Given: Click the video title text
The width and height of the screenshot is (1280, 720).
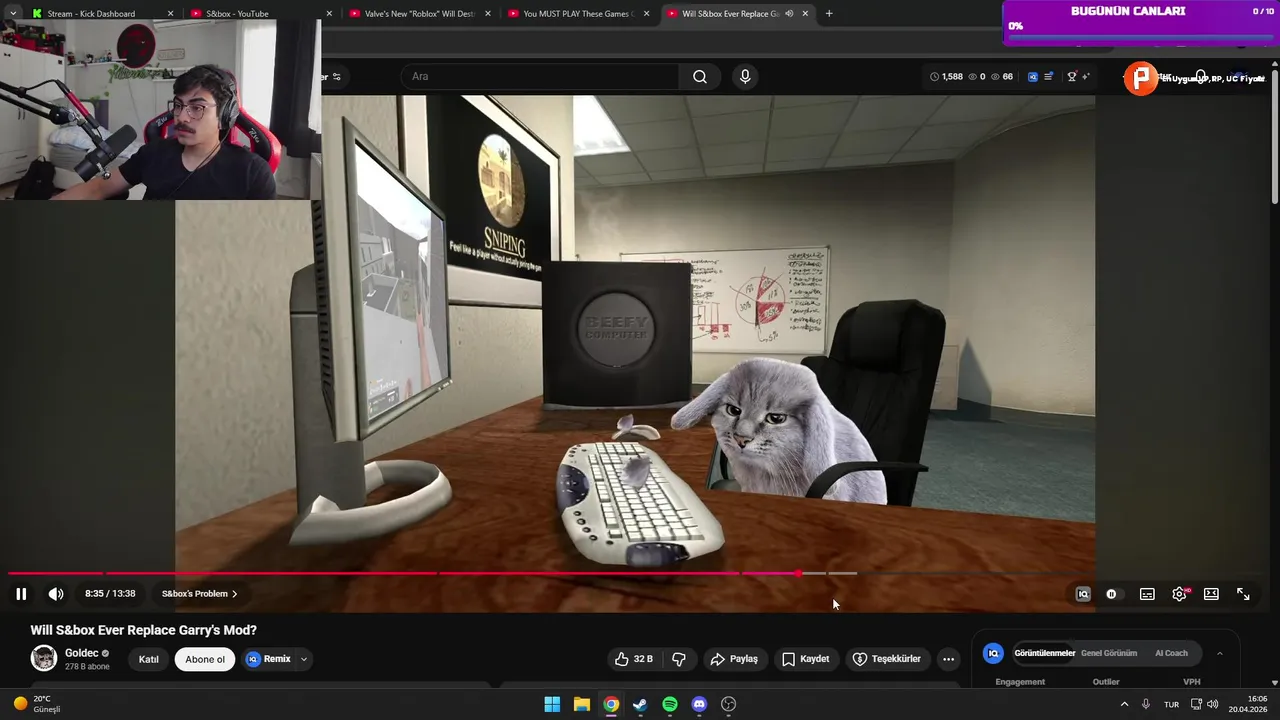Looking at the screenshot, I should (144, 630).
